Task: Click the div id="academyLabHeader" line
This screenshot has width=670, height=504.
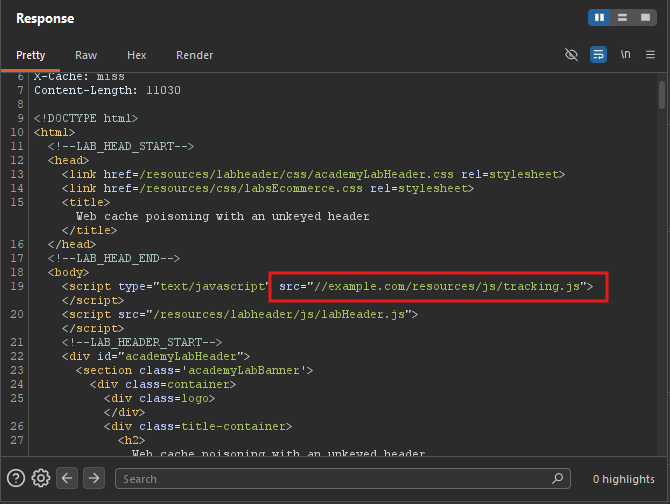Action: coord(156,356)
